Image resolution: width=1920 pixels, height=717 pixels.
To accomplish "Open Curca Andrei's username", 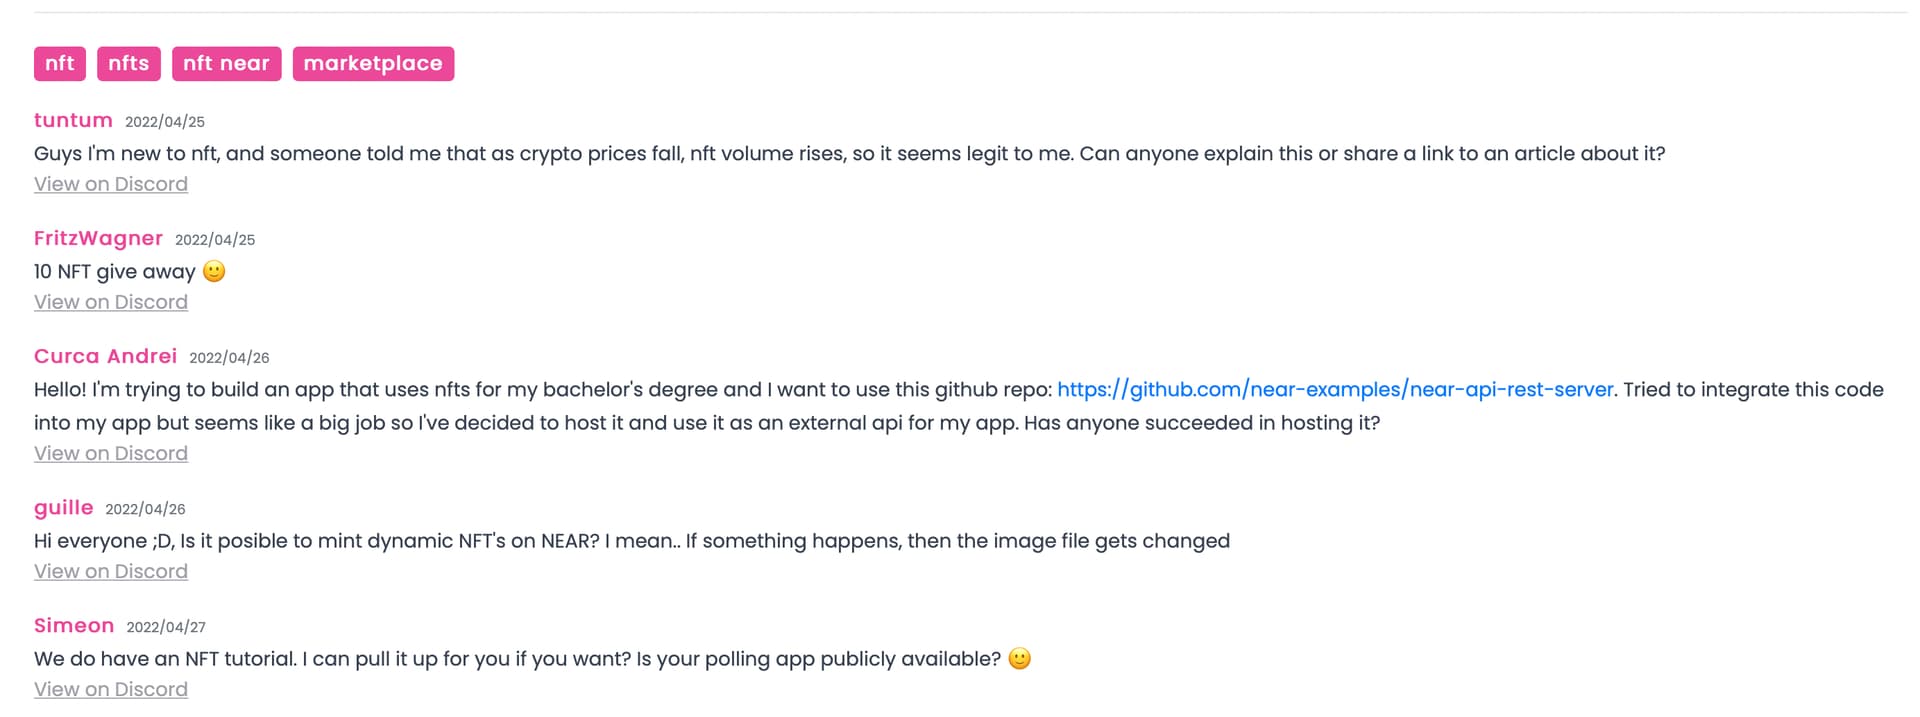I will point(105,357).
